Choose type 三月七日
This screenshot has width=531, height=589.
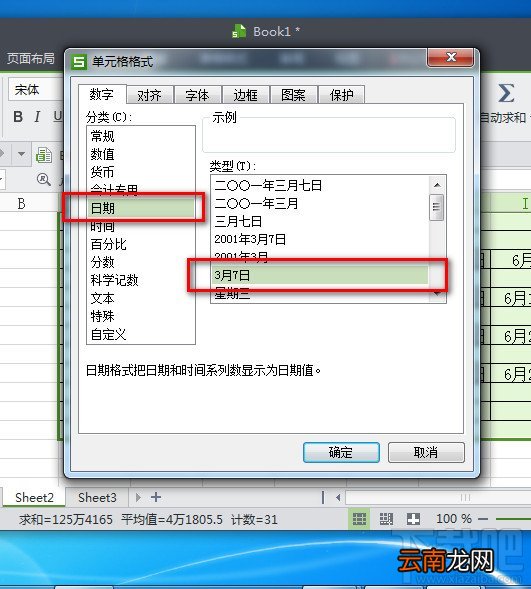click(320, 221)
